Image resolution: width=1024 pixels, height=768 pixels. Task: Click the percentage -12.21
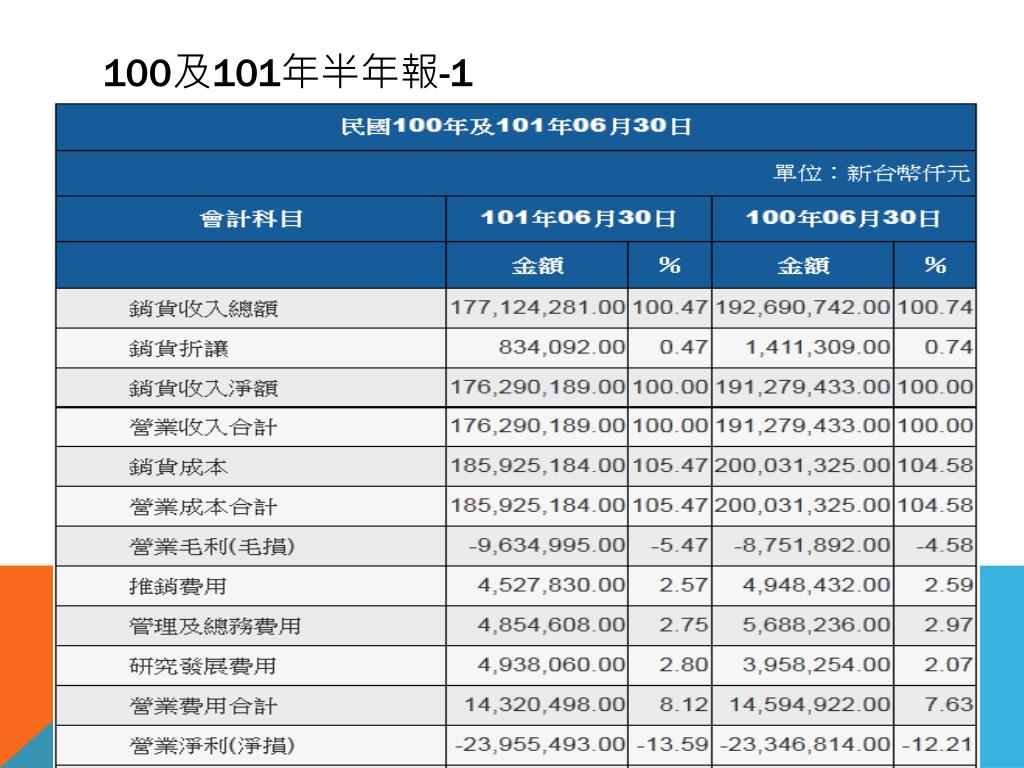point(938,744)
